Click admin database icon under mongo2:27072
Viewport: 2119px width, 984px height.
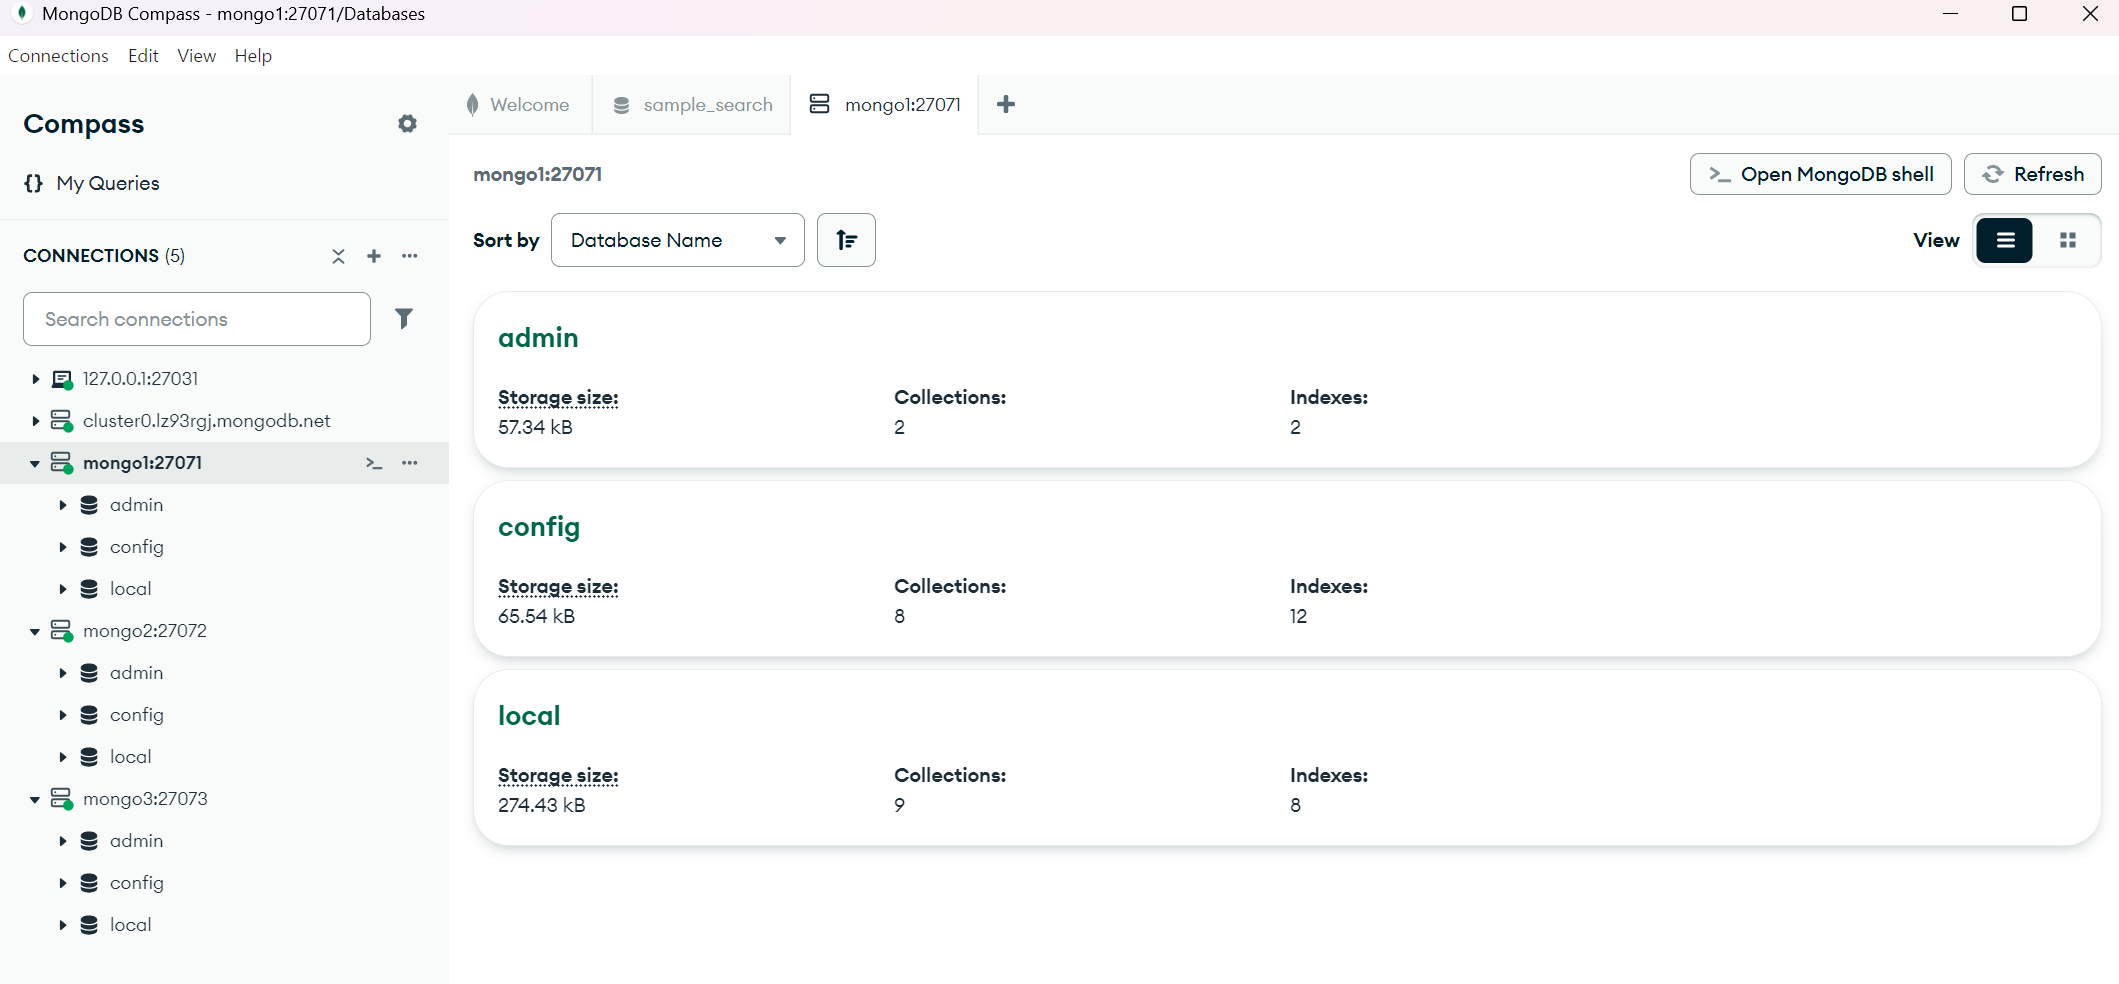(89, 673)
